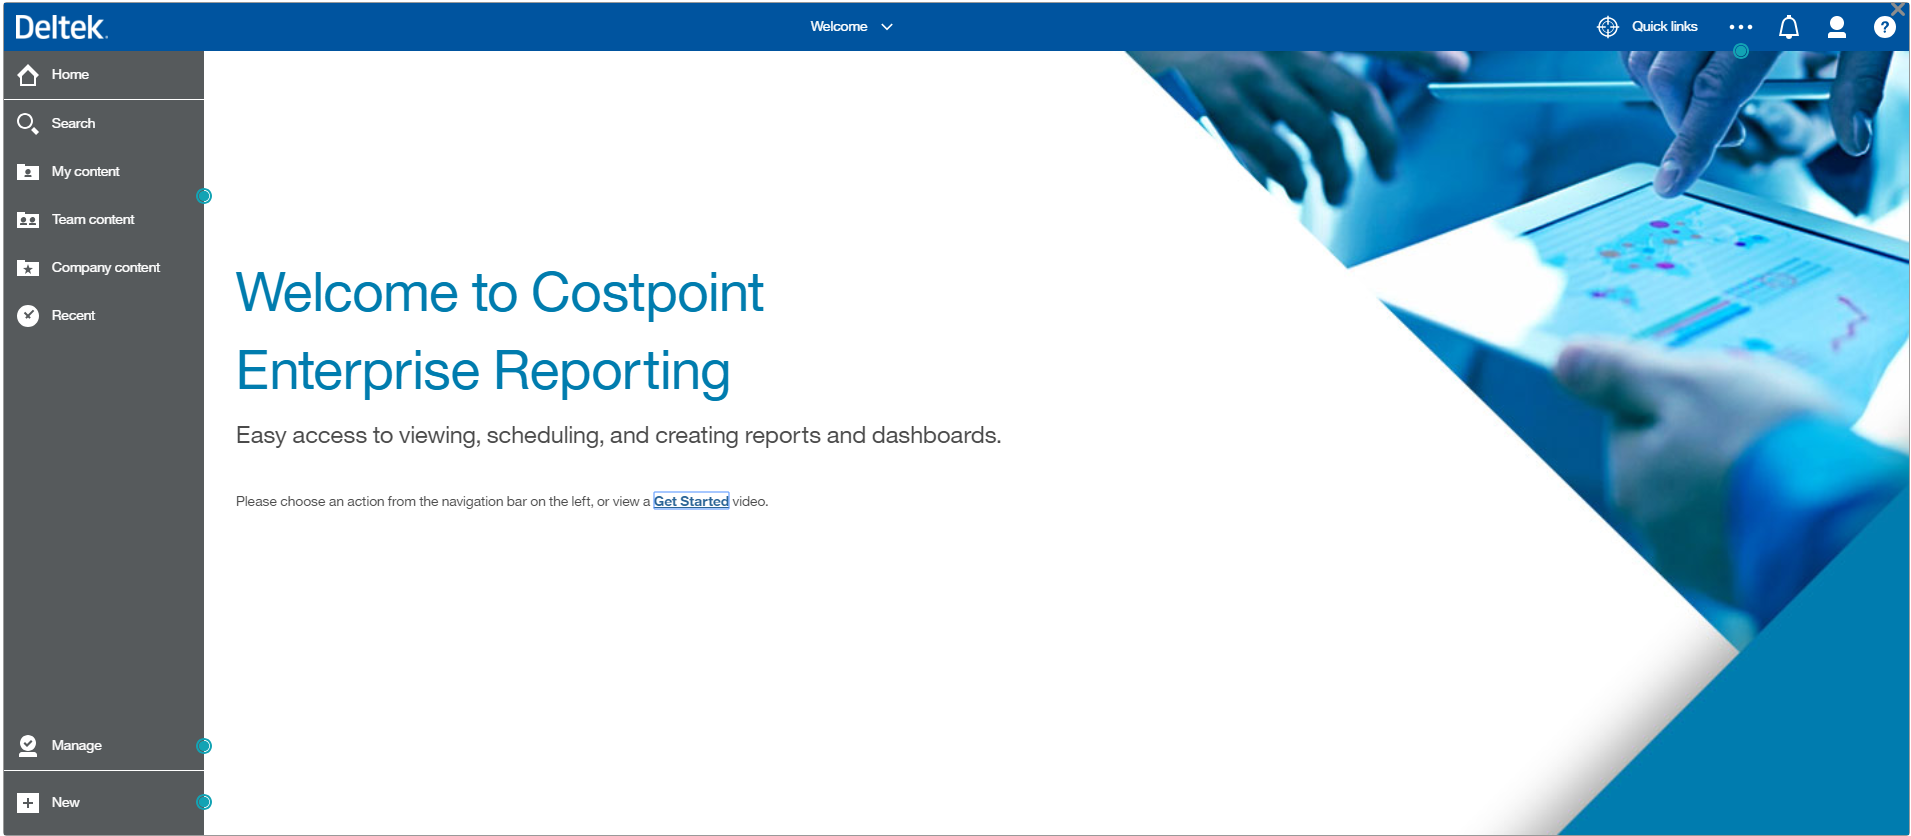Click the teal hint dot next to New
Viewport: 1911px width, 836px height.
(204, 802)
